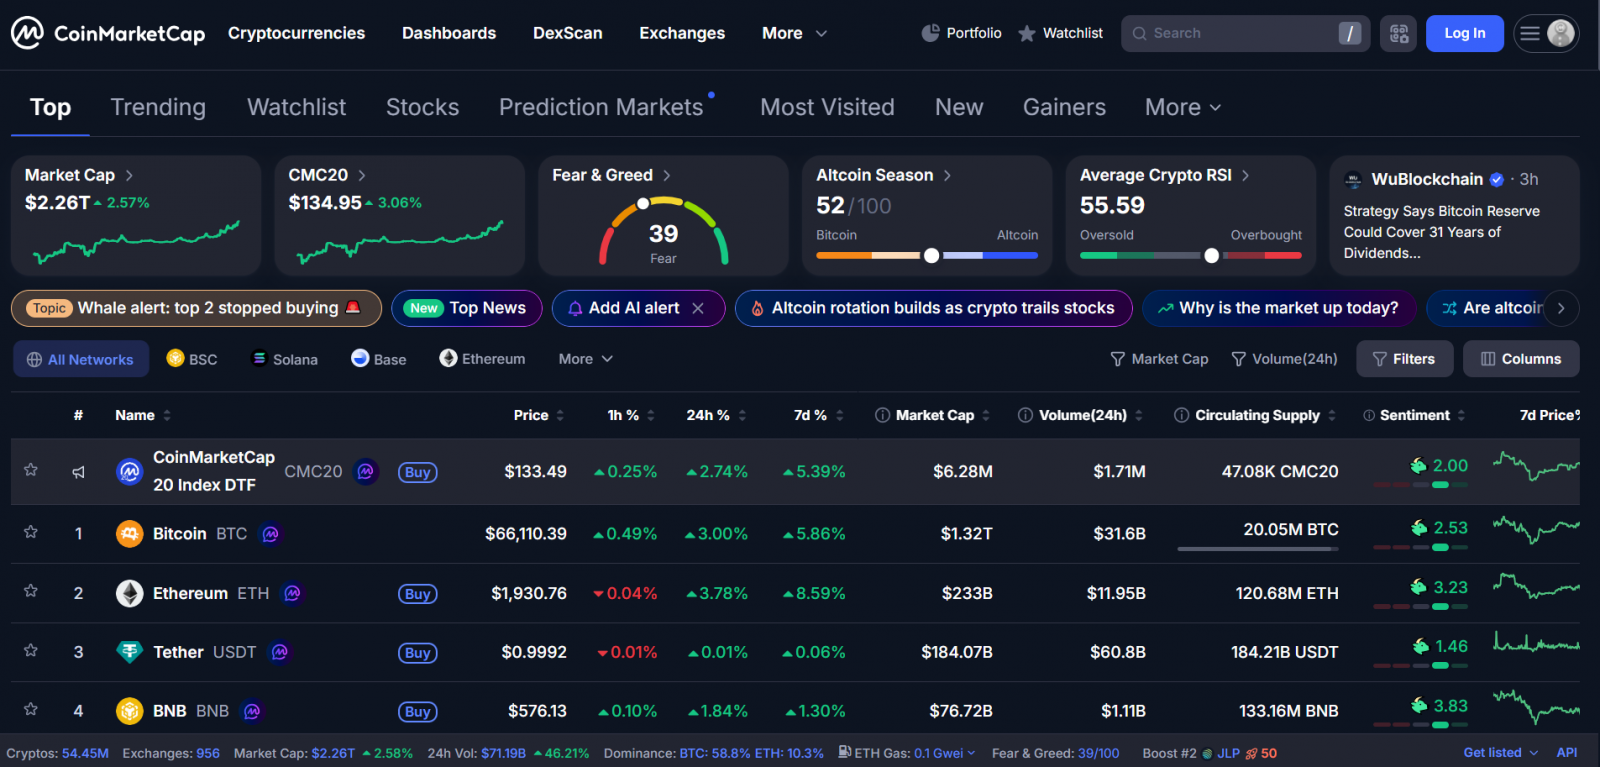Screen dimensions: 1600x767
Task: Click the megaphone ad icon in CMC20 row
Action: tap(78, 472)
